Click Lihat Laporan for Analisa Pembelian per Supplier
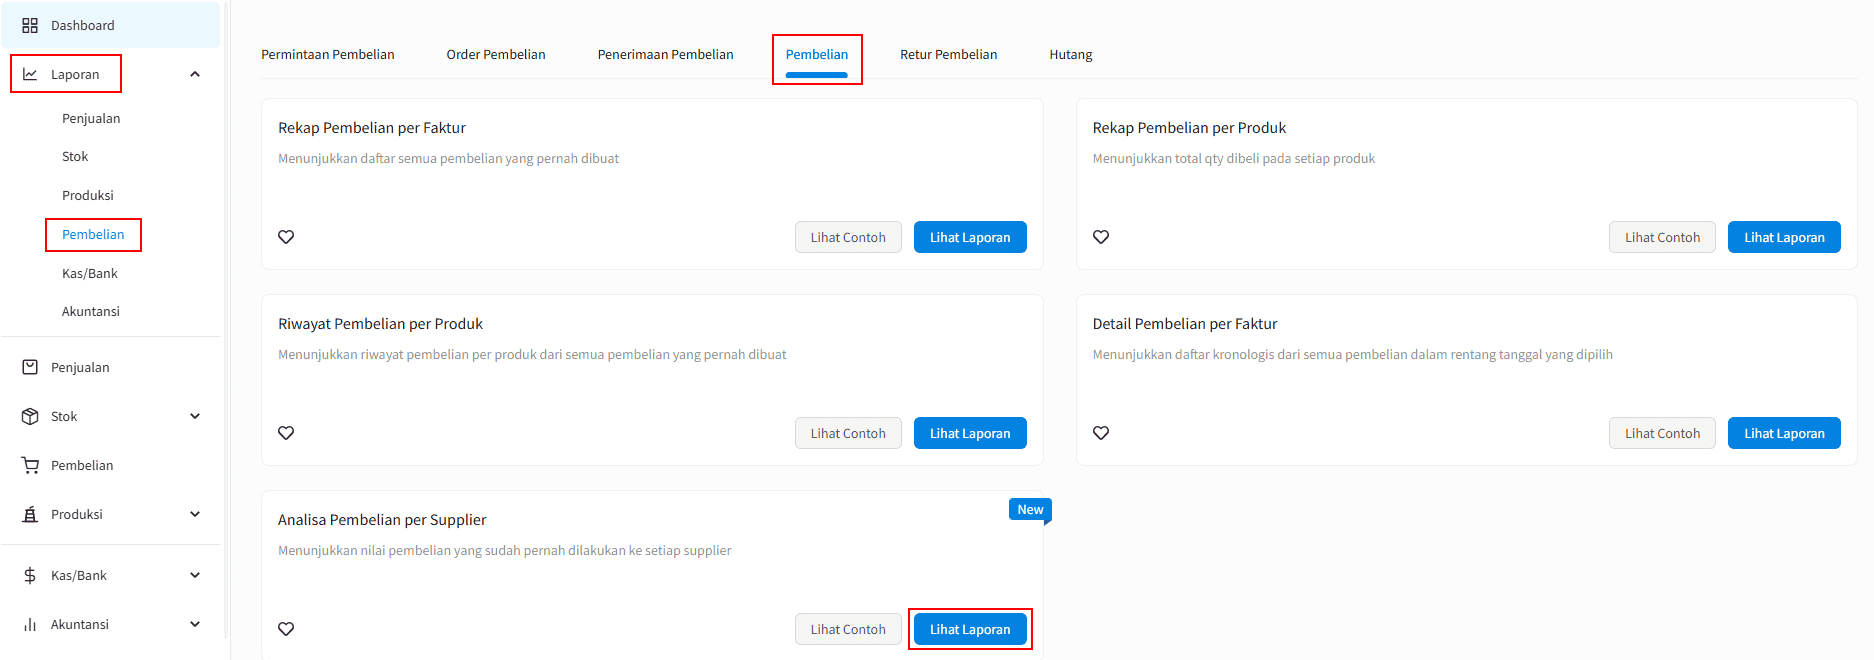Image resolution: width=1874 pixels, height=660 pixels. 970,629
